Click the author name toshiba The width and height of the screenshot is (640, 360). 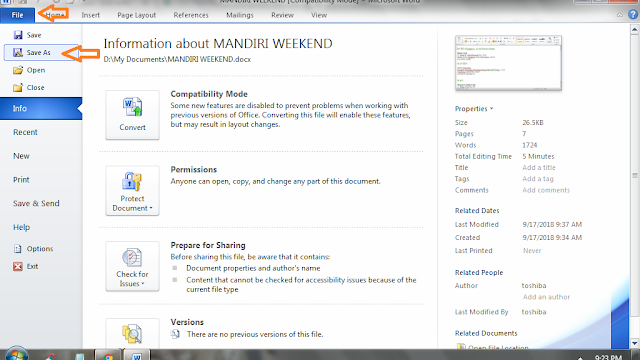534,286
